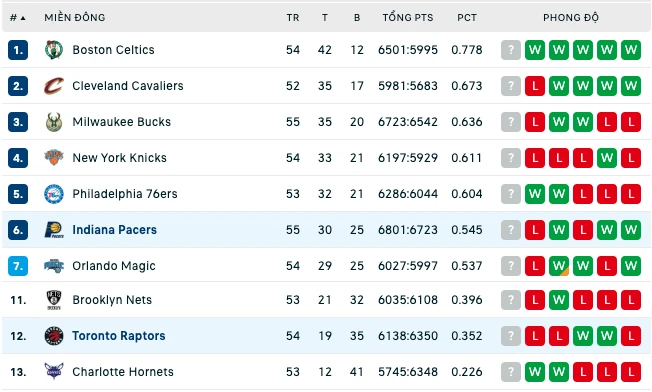Click the Cleveland Cavaliers logo icon
Image resolution: width=652 pixels, height=392 pixels.
point(54,86)
